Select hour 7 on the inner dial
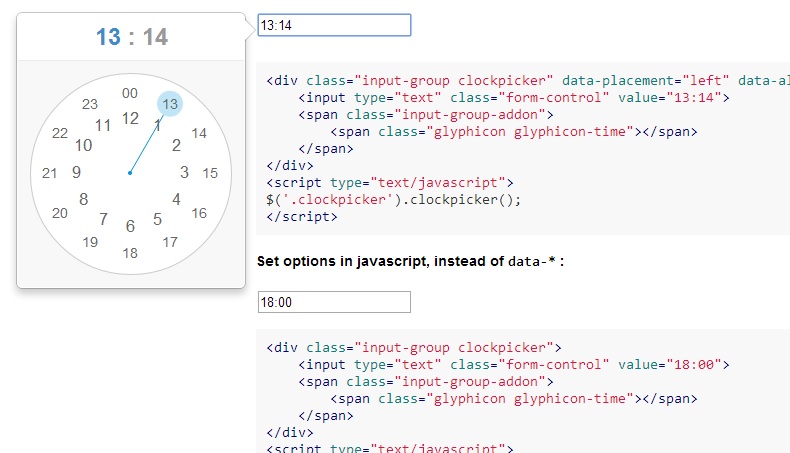The width and height of the screenshot is (790, 453). (103, 219)
